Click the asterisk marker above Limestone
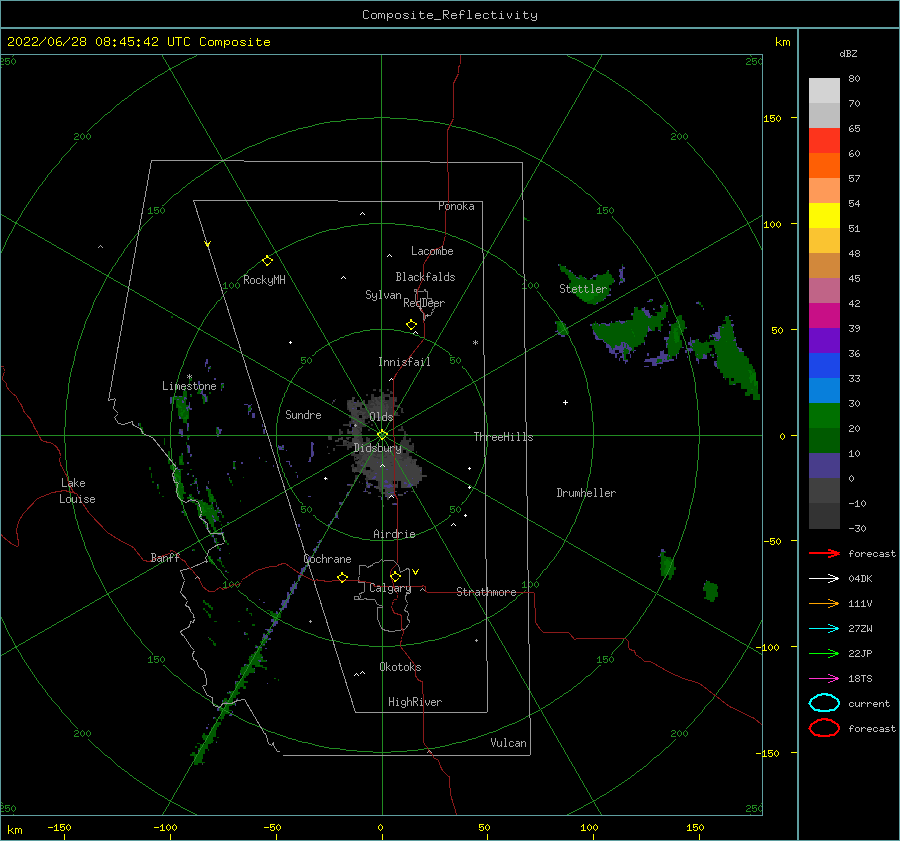This screenshot has height=841, width=900. pyautogui.click(x=189, y=377)
